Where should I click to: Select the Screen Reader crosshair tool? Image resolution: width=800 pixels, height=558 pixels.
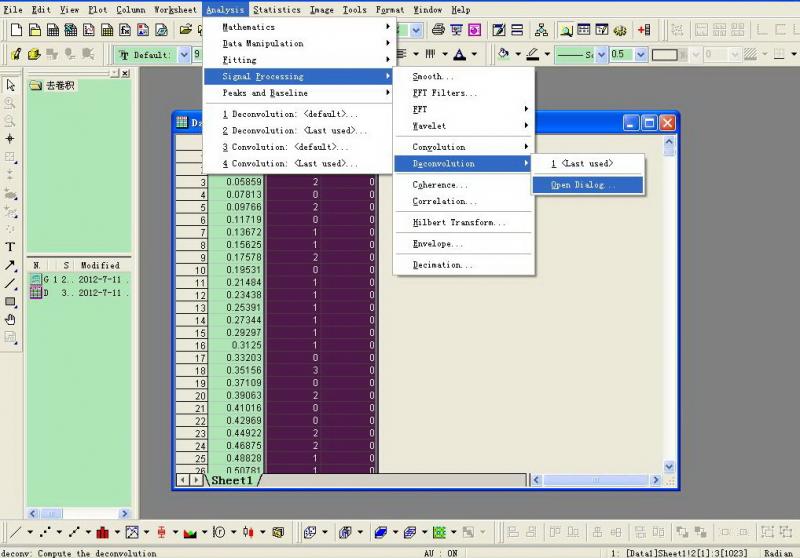[x=10, y=139]
